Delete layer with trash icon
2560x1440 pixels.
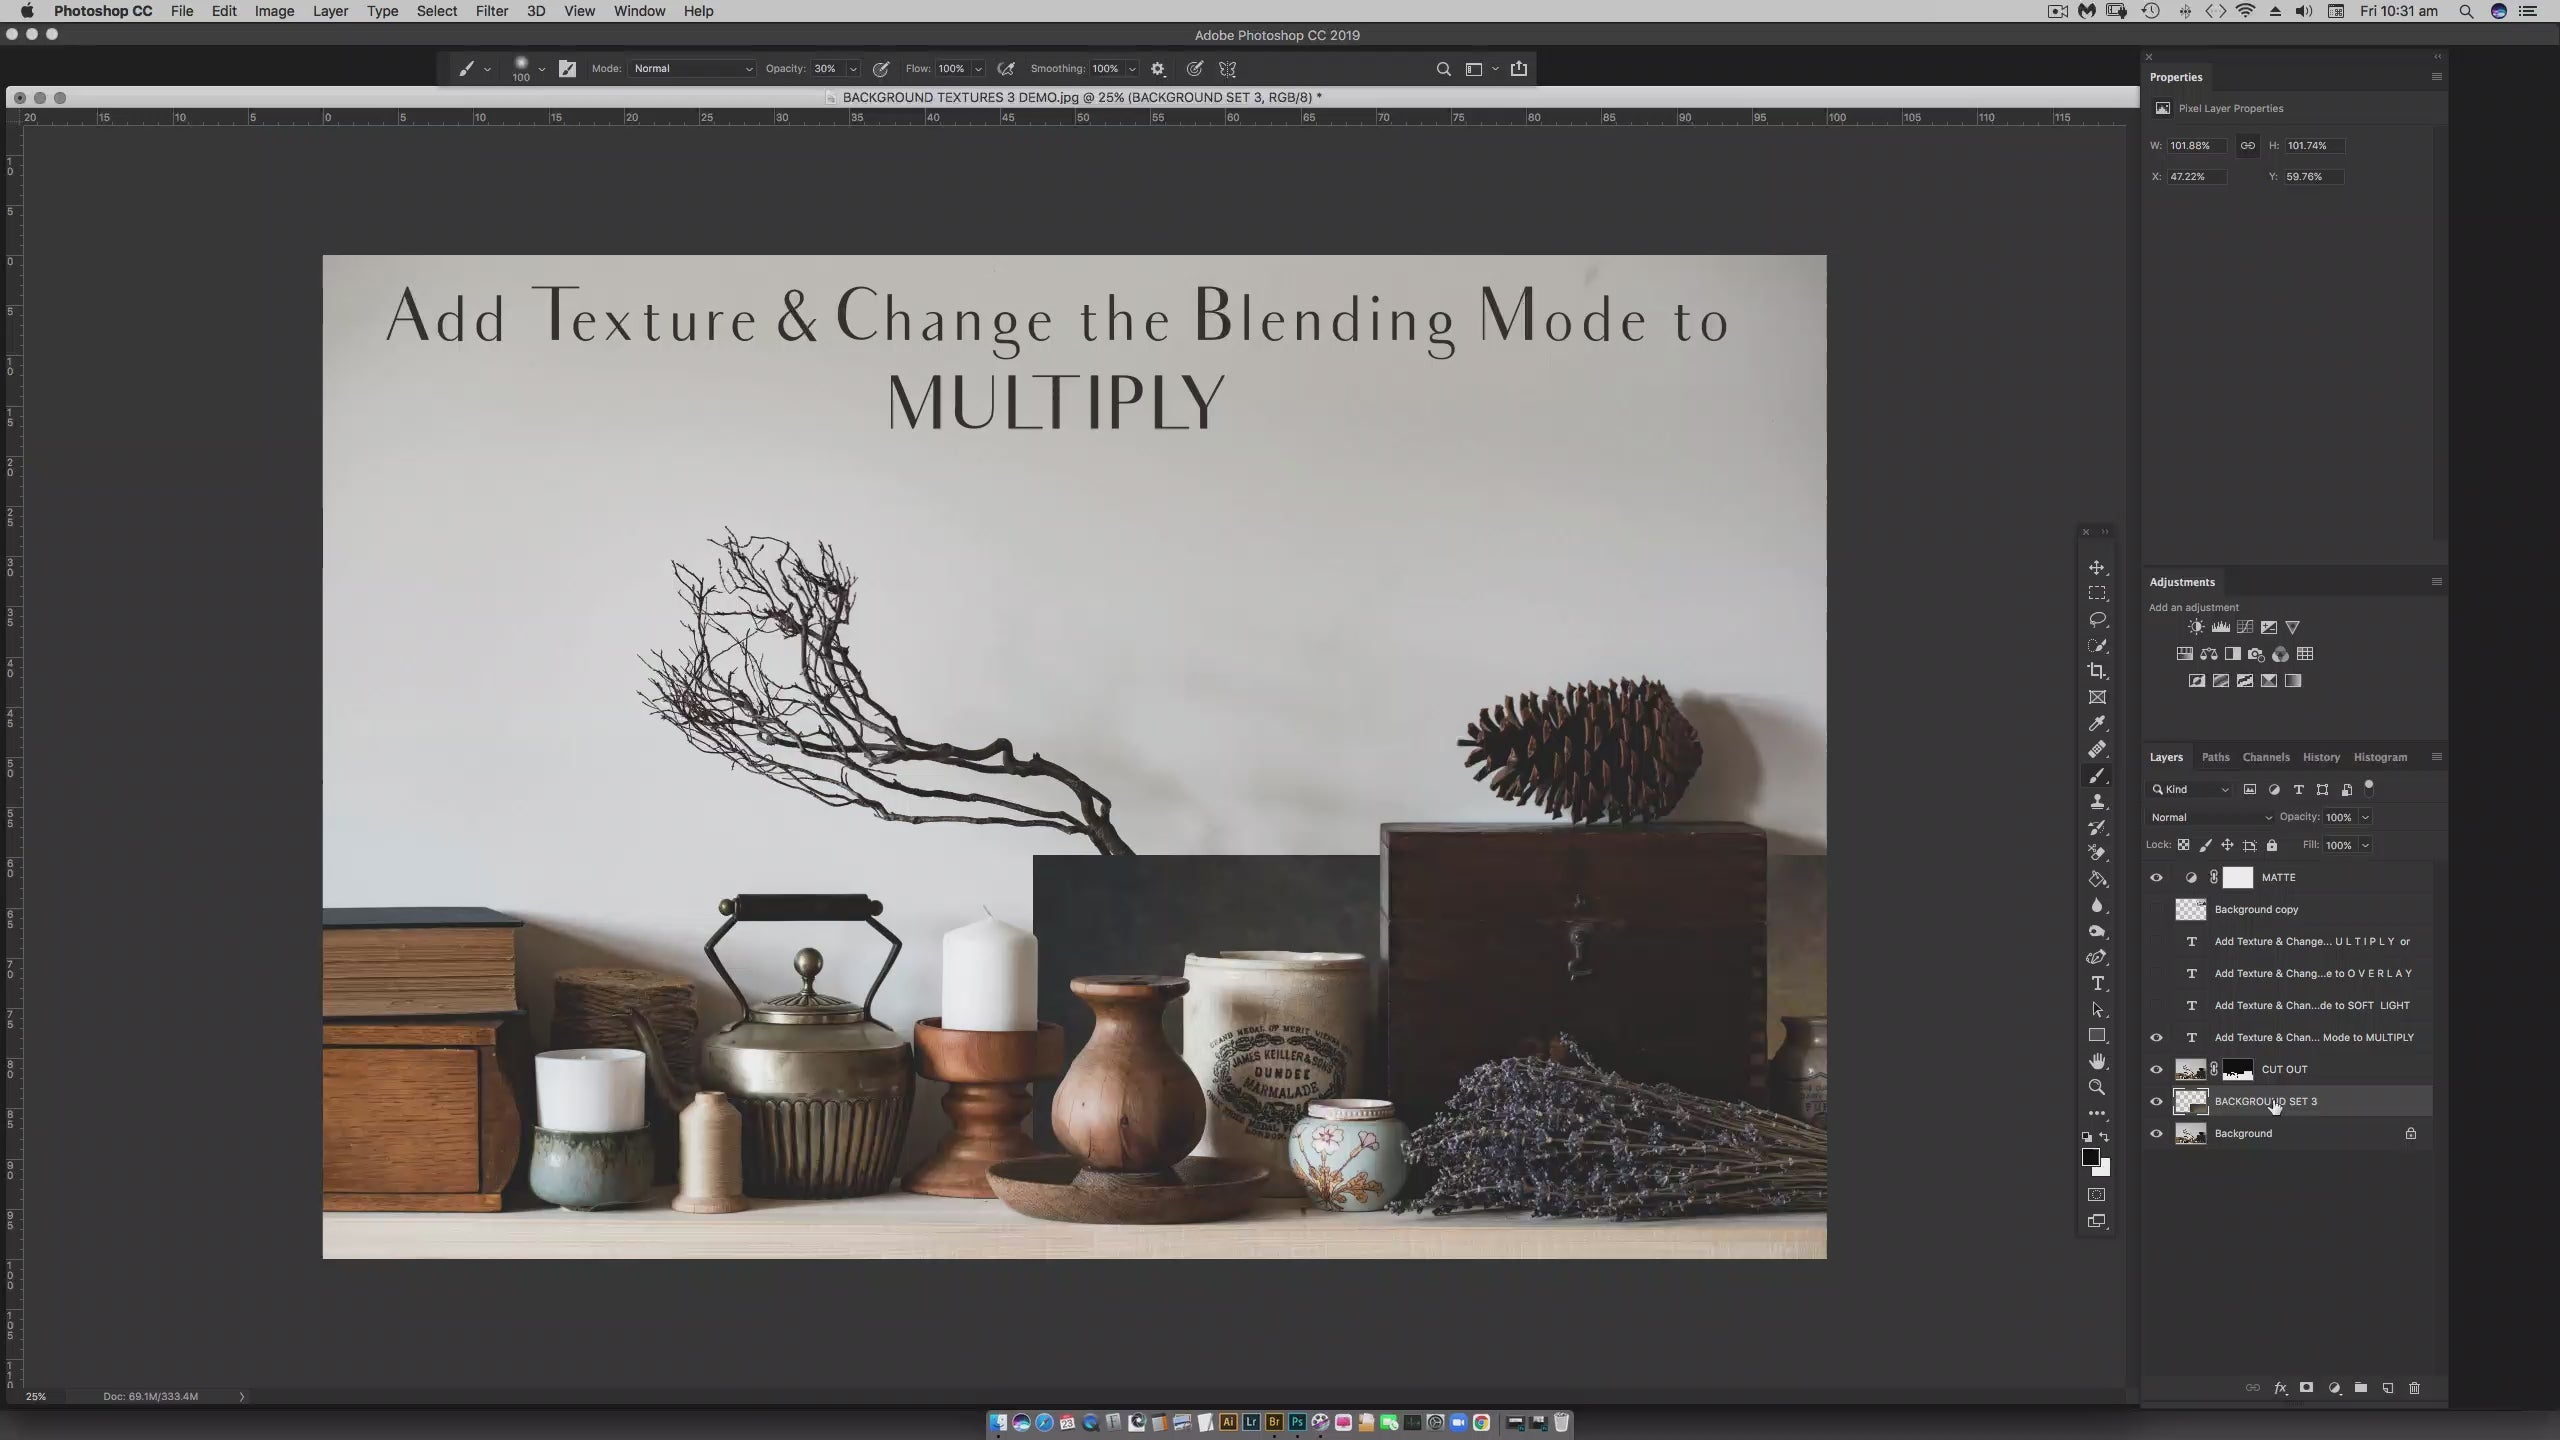pos(2414,1388)
